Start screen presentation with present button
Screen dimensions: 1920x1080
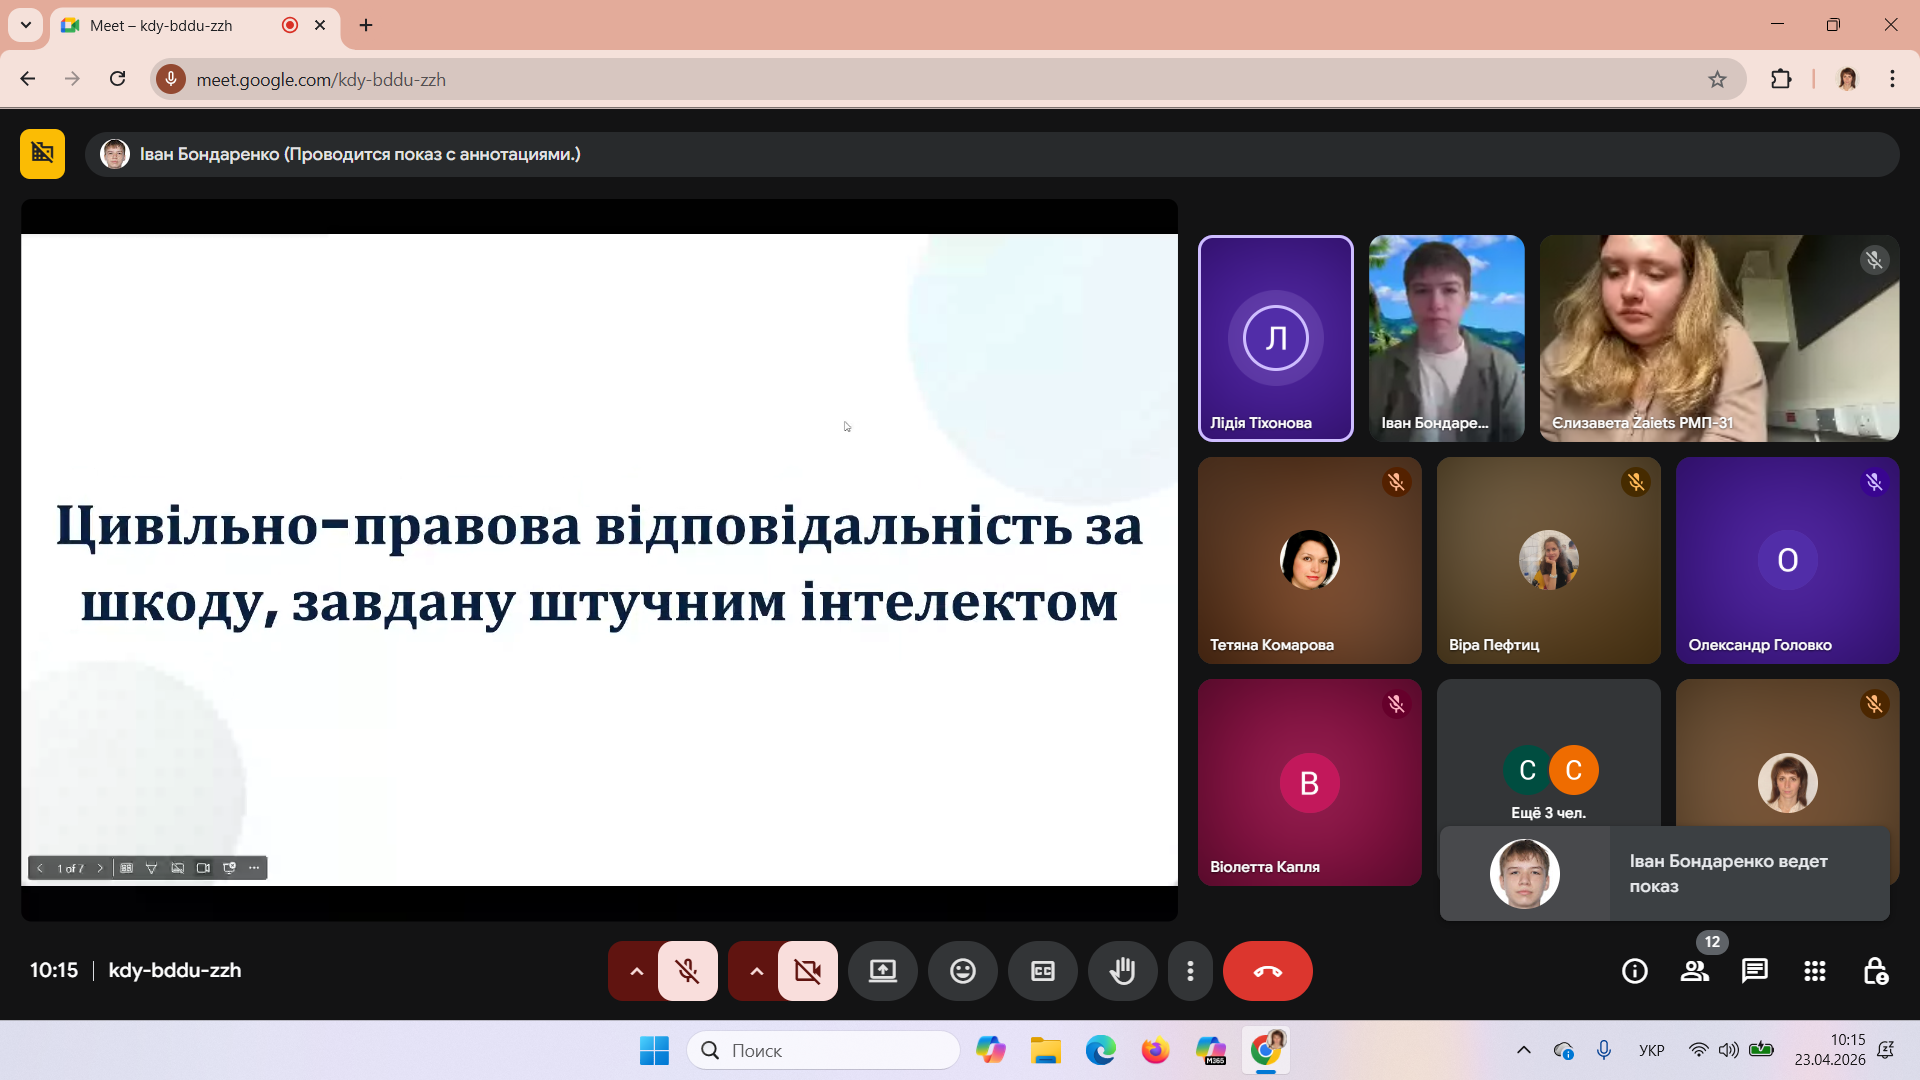coord(882,971)
